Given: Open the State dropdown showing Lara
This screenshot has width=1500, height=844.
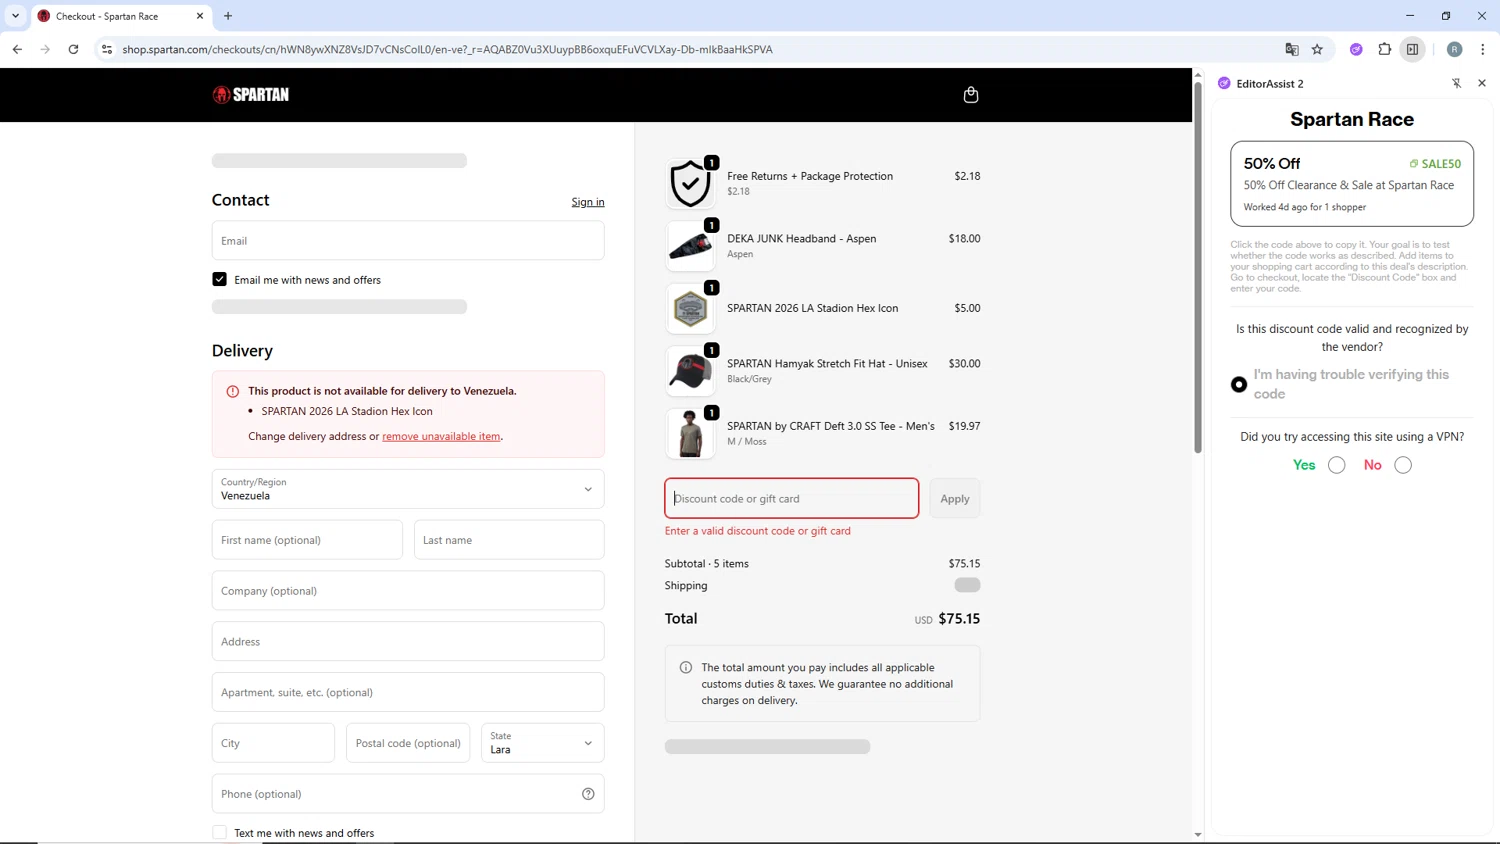Looking at the screenshot, I should point(542,743).
